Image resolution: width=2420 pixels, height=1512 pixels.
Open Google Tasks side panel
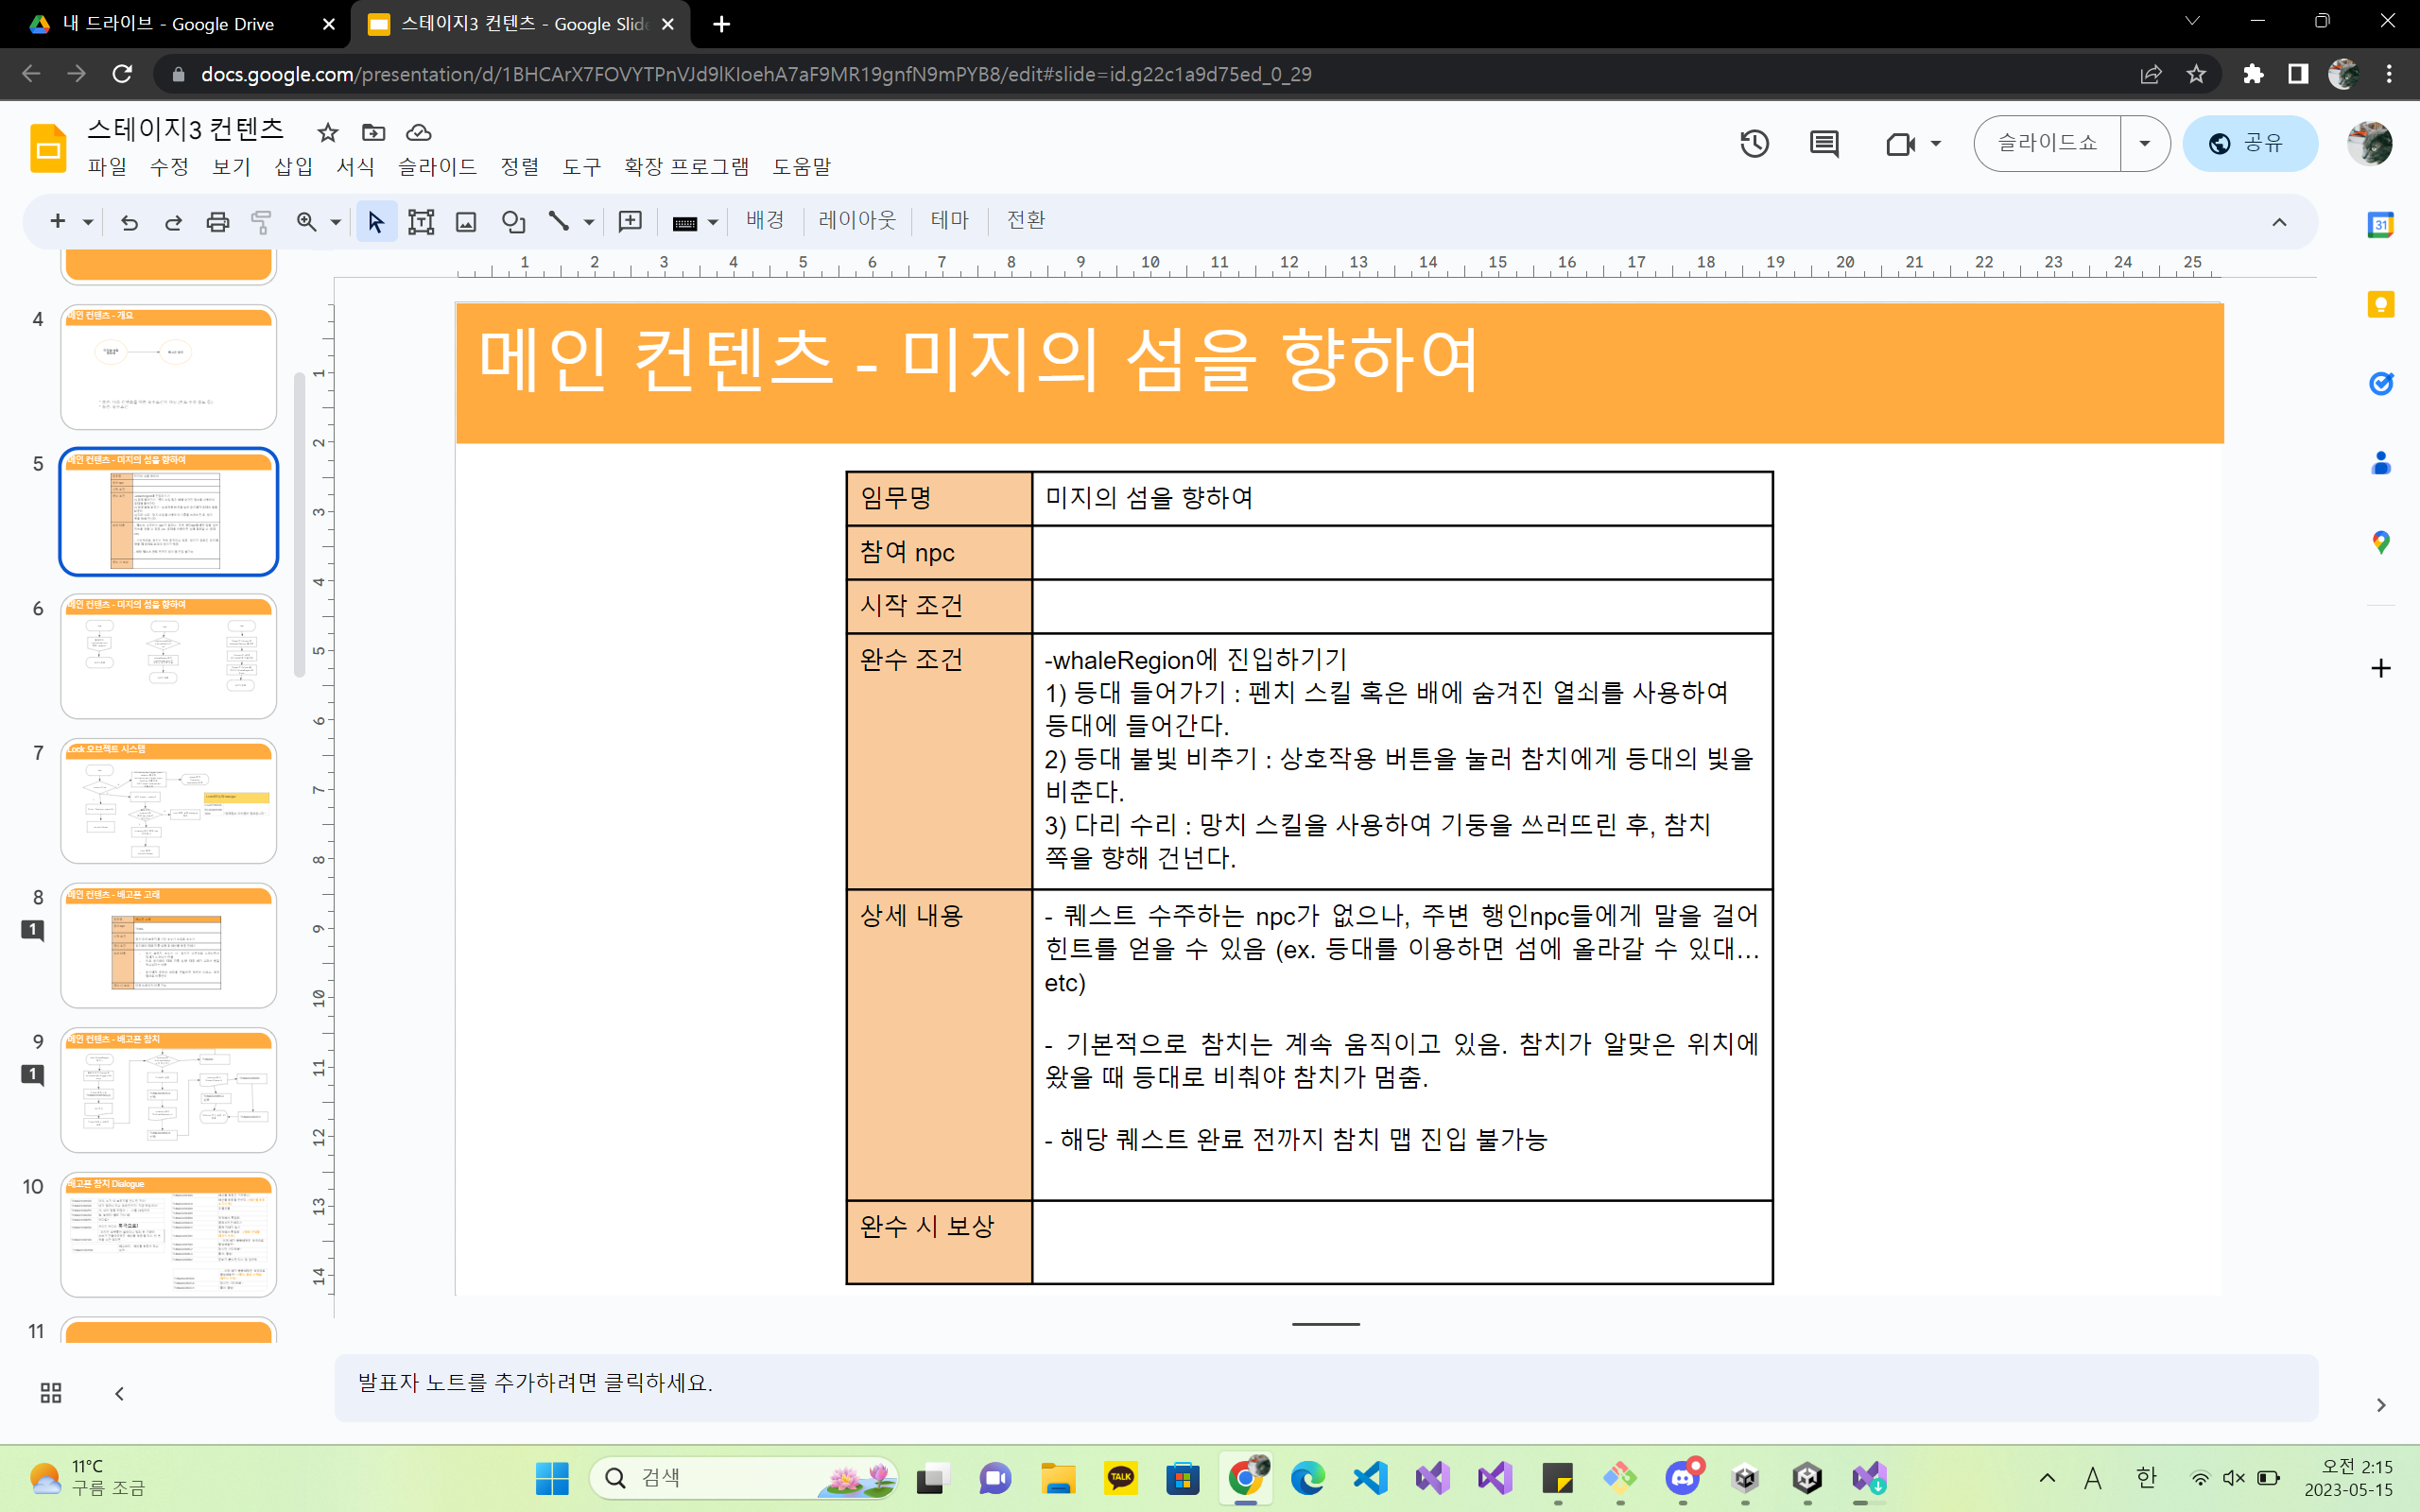tap(2380, 383)
